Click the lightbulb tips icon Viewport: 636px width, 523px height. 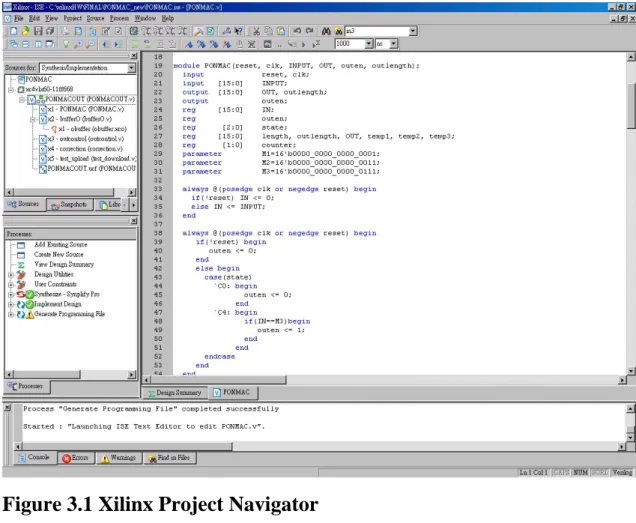pyautogui.click(x=66, y=44)
